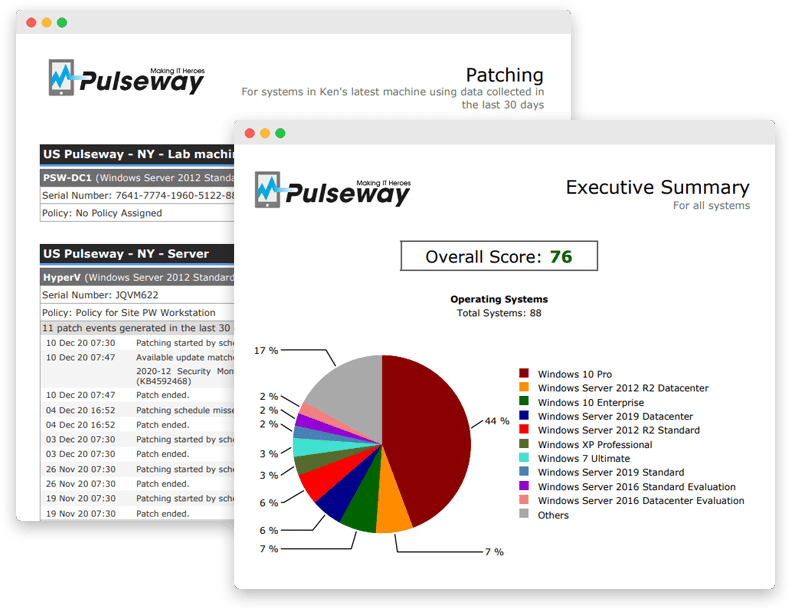Click 'Policy: No Policy Assigned' row
The image size is (791, 611).
click(x=137, y=213)
